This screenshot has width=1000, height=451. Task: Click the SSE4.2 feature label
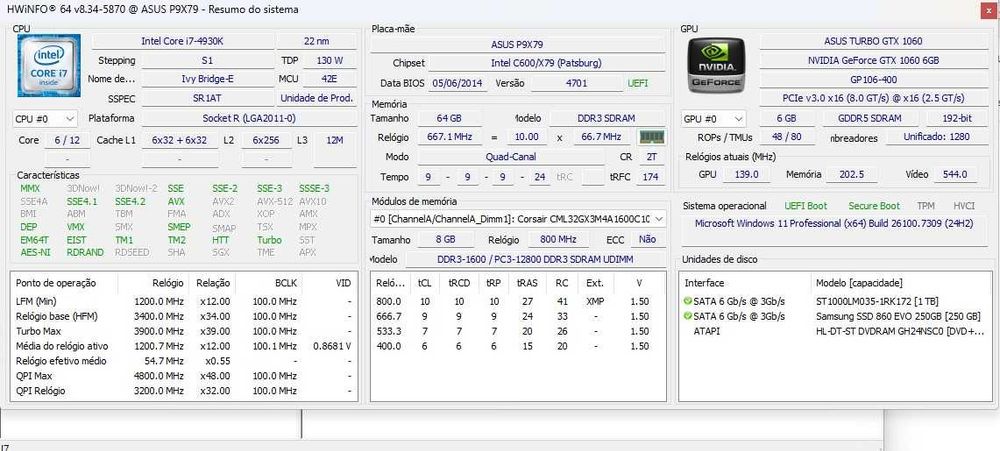coord(130,201)
